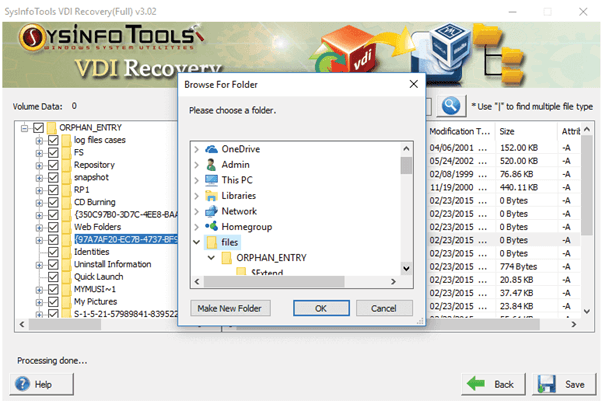Click the 774 Bytes size cell
Image resolution: width=602 pixels, height=403 pixels.
tap(518, 267)
